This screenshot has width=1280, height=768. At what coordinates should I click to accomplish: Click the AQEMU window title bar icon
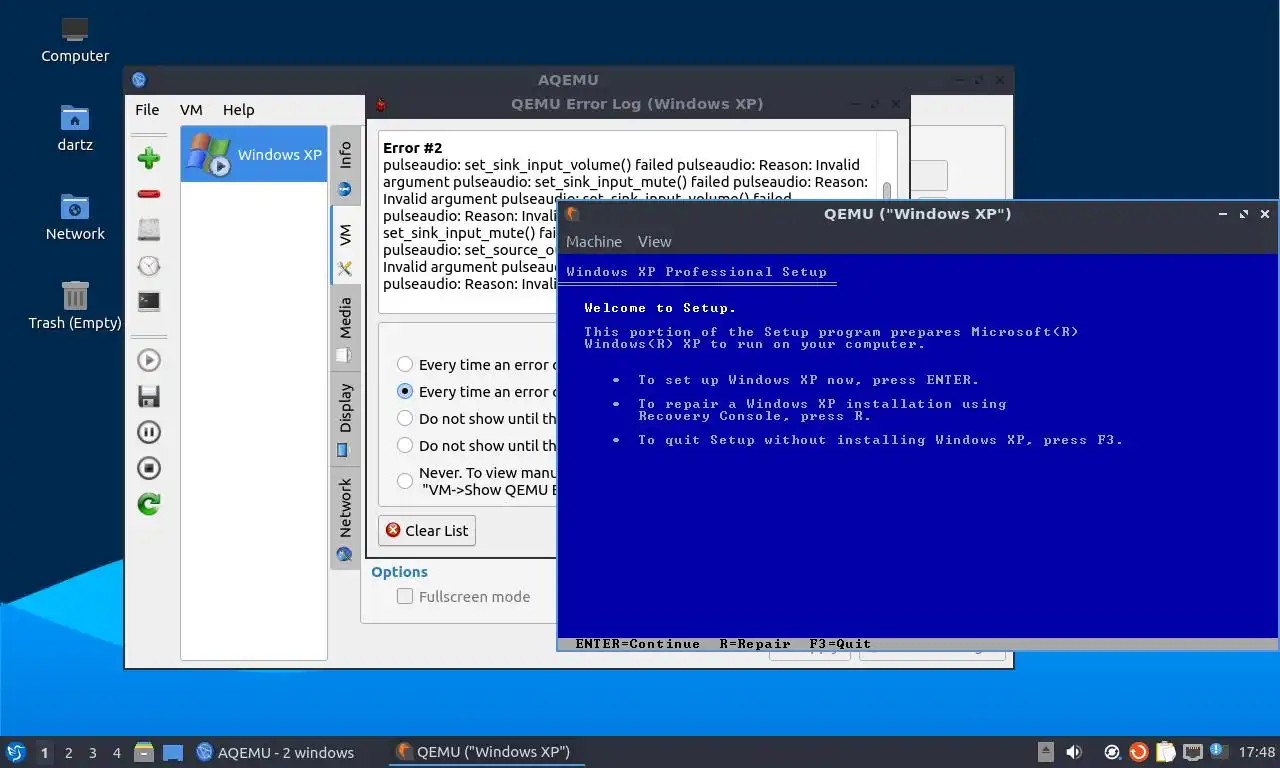tap(139, 80)
